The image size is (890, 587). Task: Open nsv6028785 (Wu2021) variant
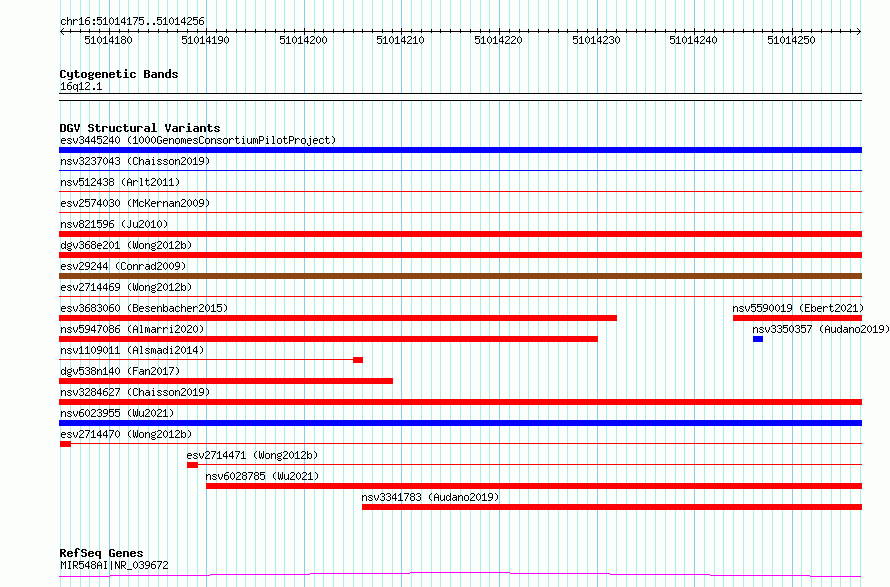coord(262,476)
